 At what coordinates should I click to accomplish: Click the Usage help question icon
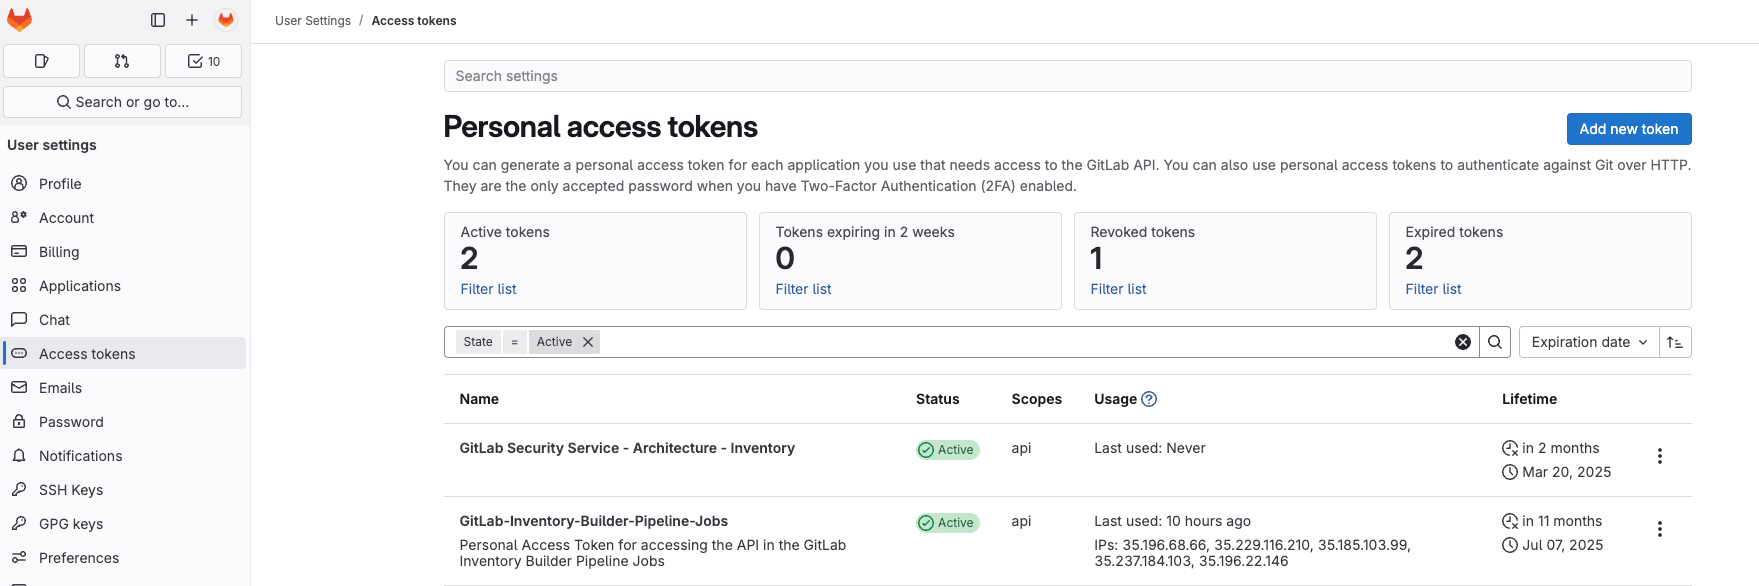click(1149, 399)
